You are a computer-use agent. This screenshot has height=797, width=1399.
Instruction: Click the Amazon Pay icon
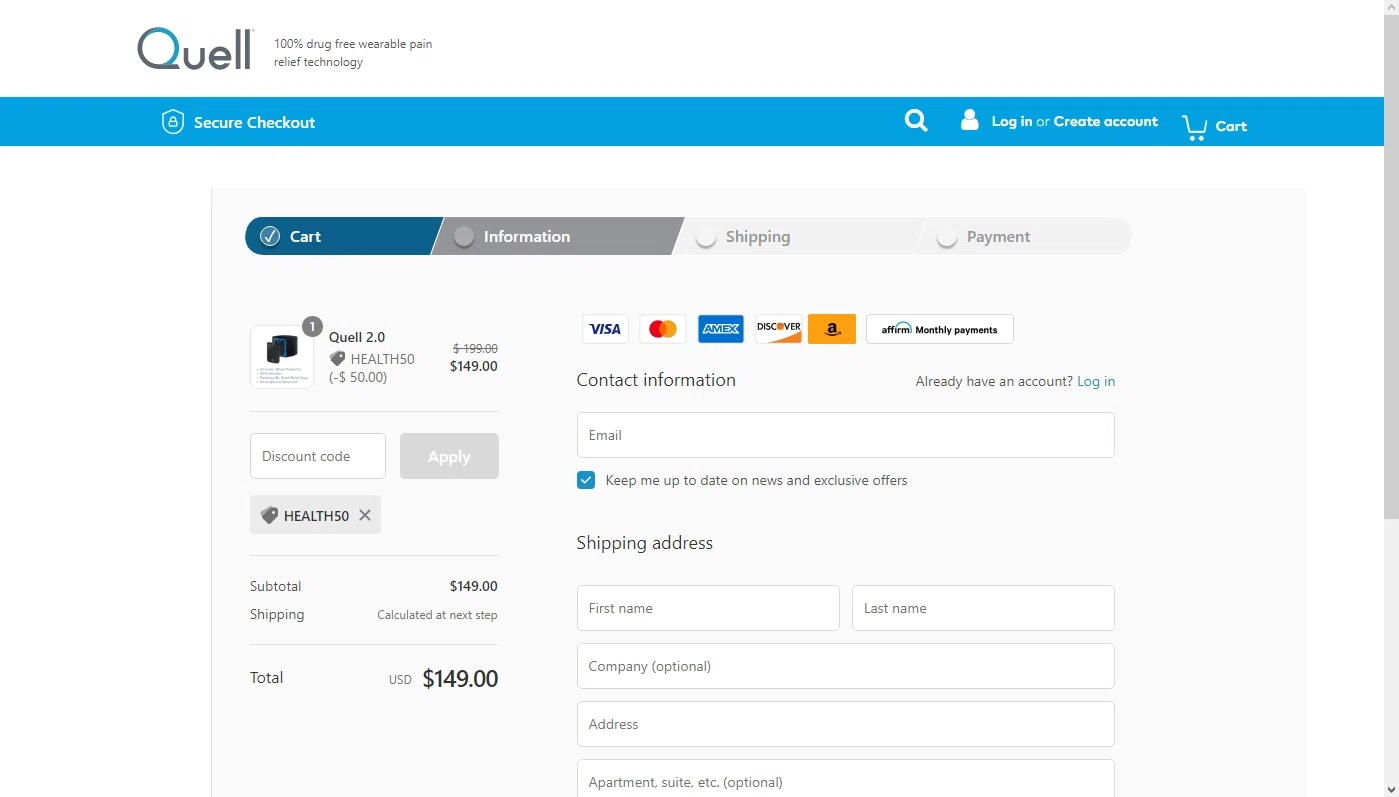pyautogui.click(x=832, y=329)
